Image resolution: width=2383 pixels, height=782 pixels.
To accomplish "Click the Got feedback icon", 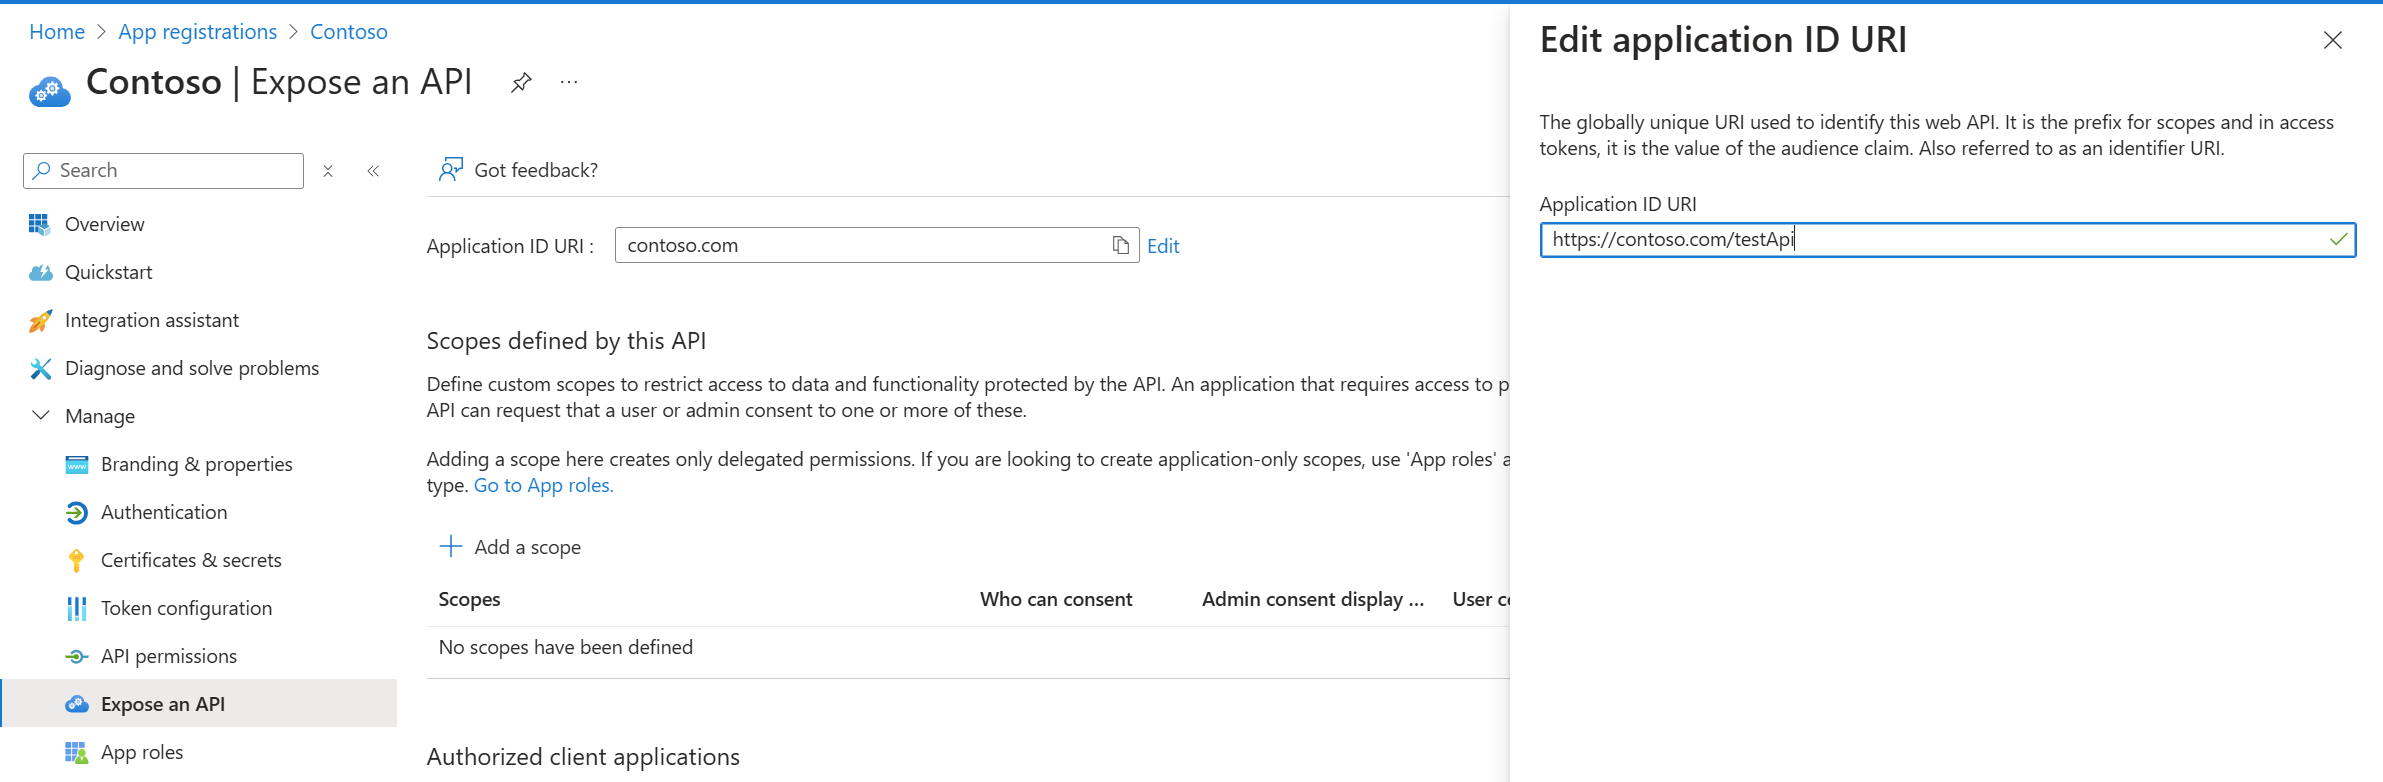I will 451,170.
